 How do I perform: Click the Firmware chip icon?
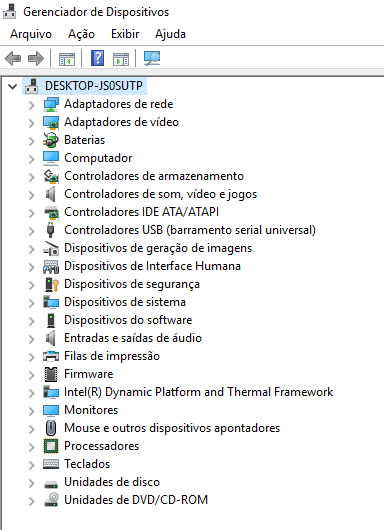point(51,374)
